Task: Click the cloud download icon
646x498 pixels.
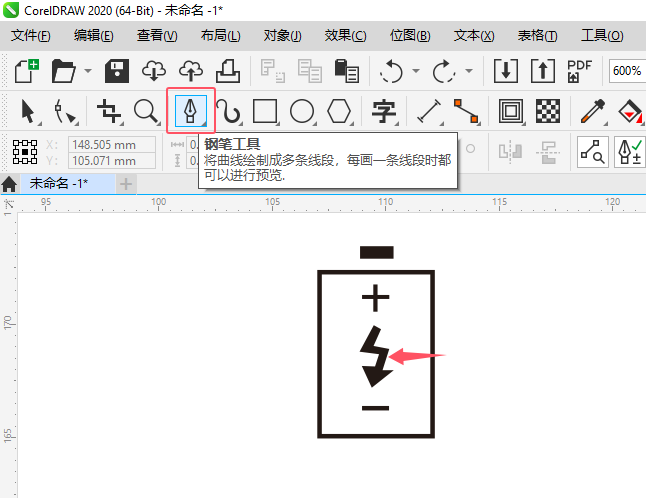Action: tap(154, 71)
